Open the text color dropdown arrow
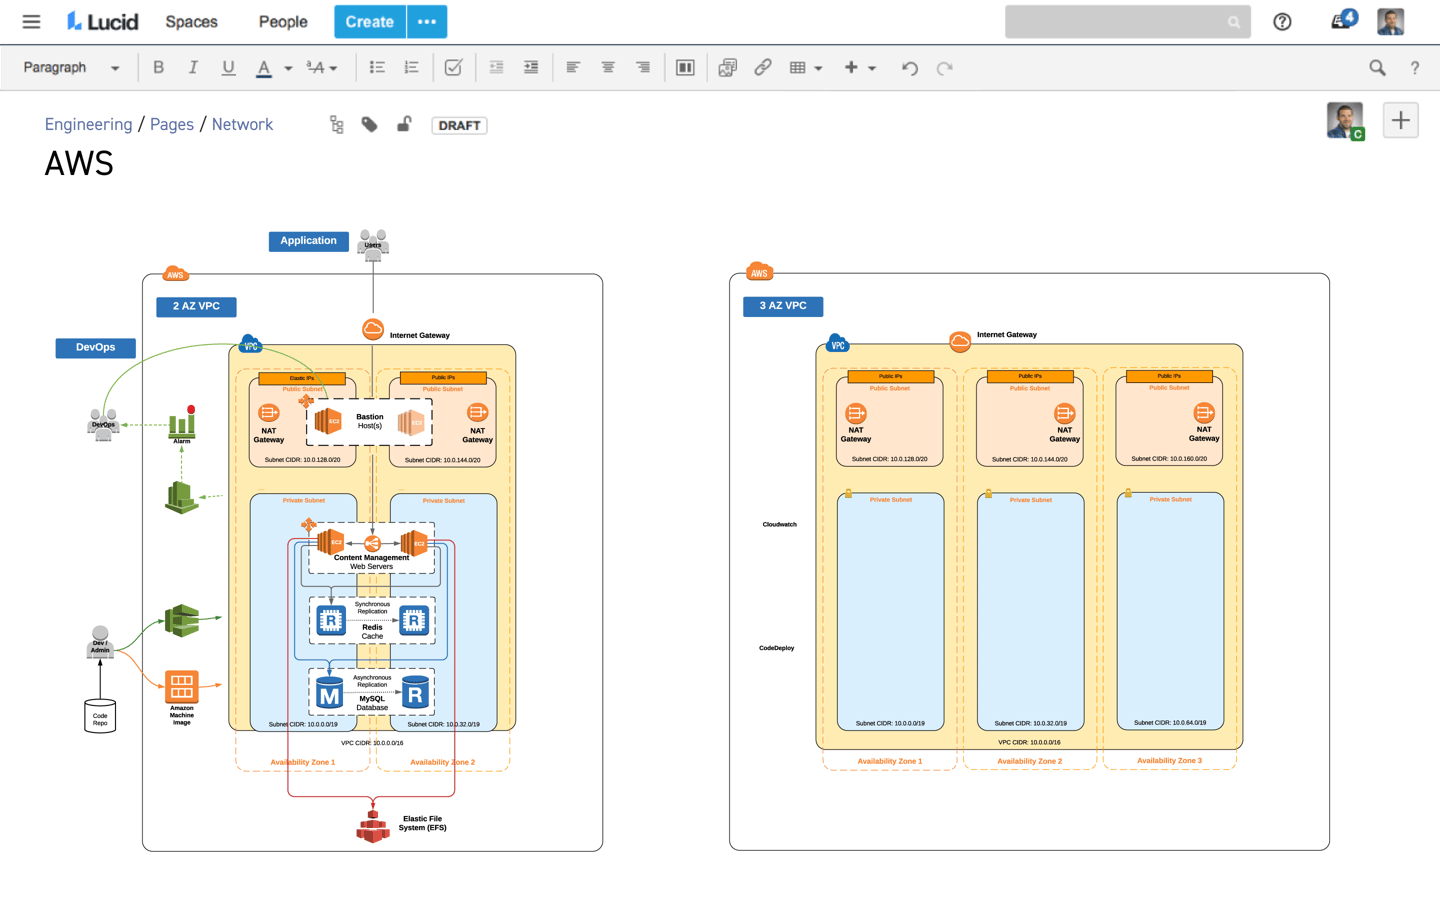This screenshot has height=900, width=1440. (288, 67)
